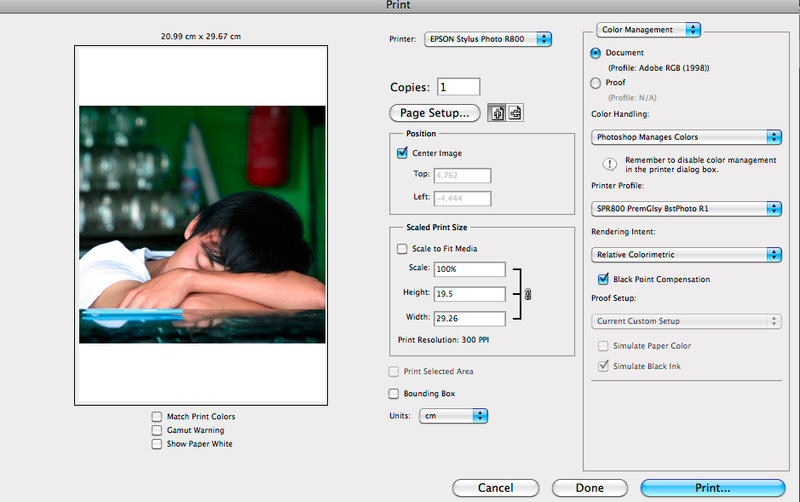Click the Copies input field
This screenshot has width=800, height=502.
(459, 87)
